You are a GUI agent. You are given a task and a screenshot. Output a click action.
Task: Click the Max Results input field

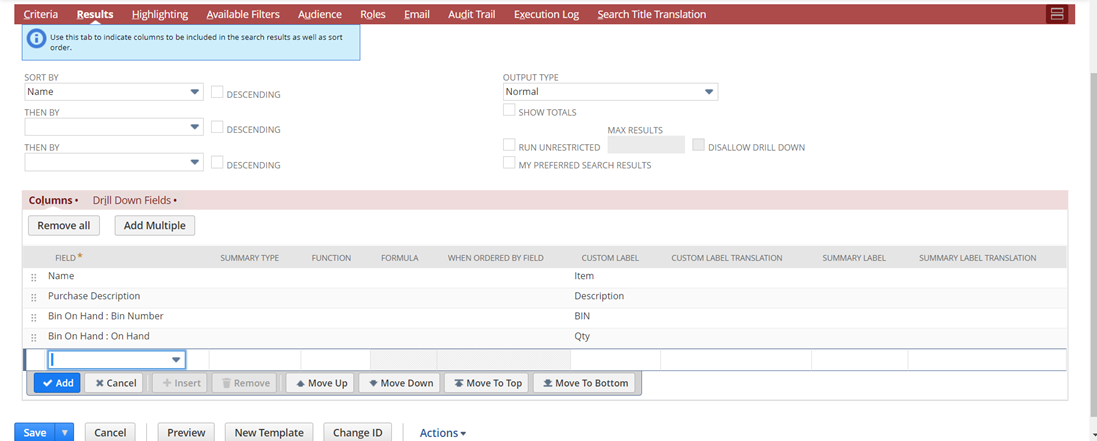point(646,145)
